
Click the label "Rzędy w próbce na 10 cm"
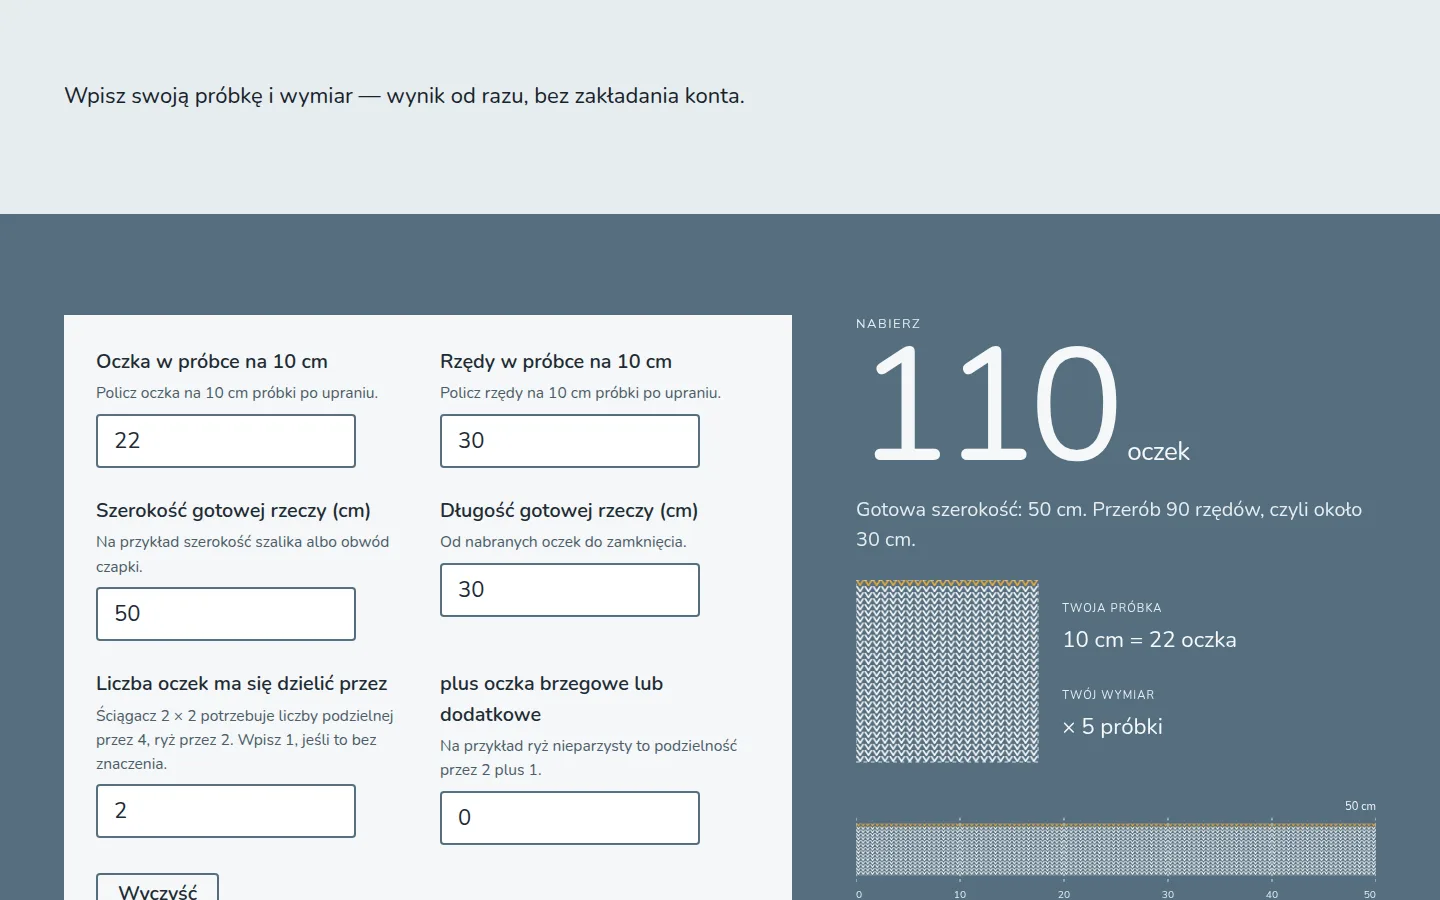[x=556, y=361]
